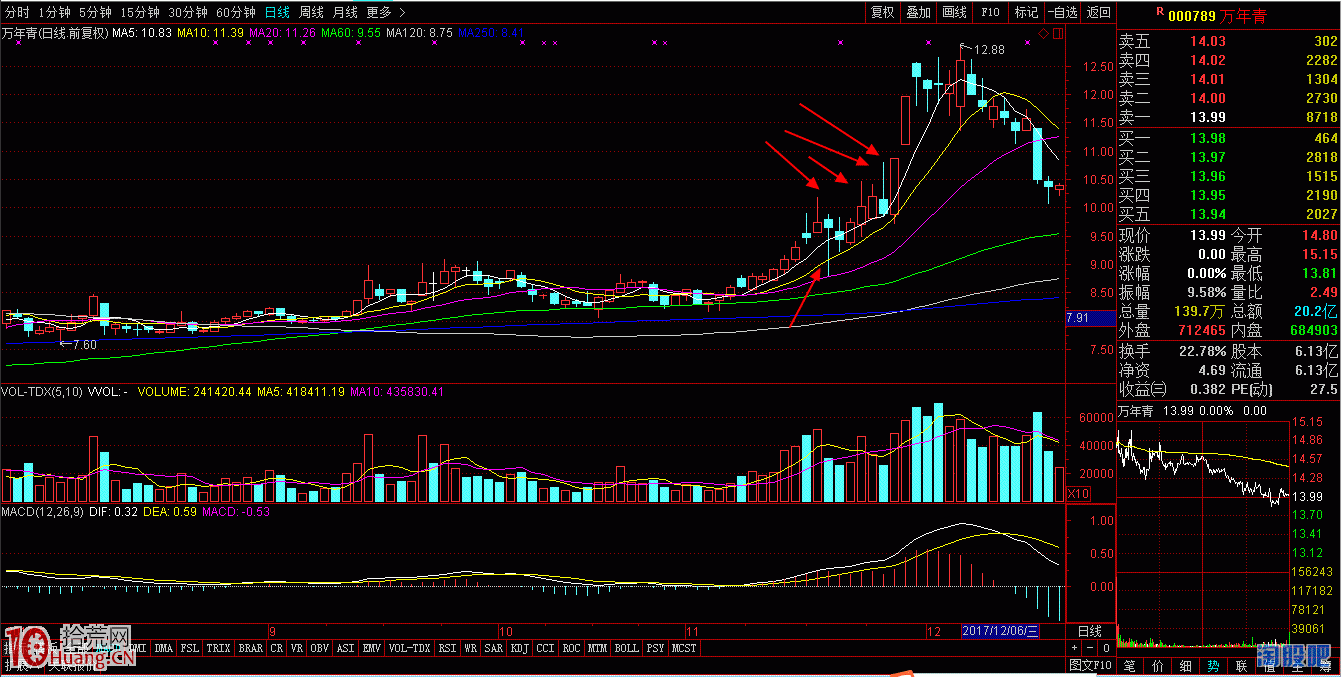Click the MA5: 10.83 legend label
Image resolution: width=1342 pixels, height=677 pixels.
(x=142, y=33)
